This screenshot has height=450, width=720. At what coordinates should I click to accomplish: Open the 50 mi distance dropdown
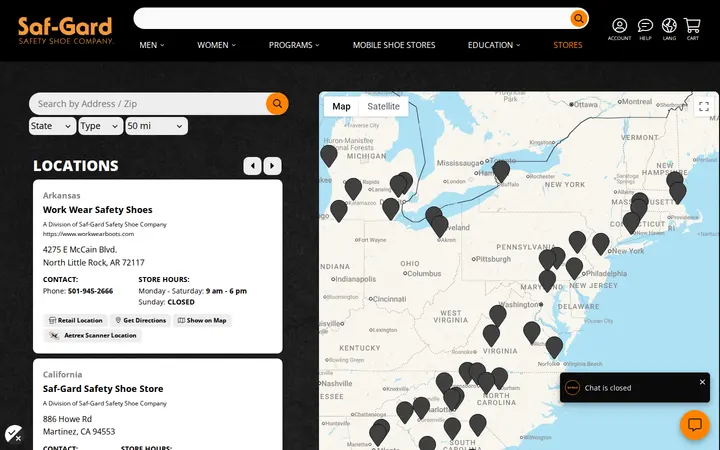(x=156, y=126)
